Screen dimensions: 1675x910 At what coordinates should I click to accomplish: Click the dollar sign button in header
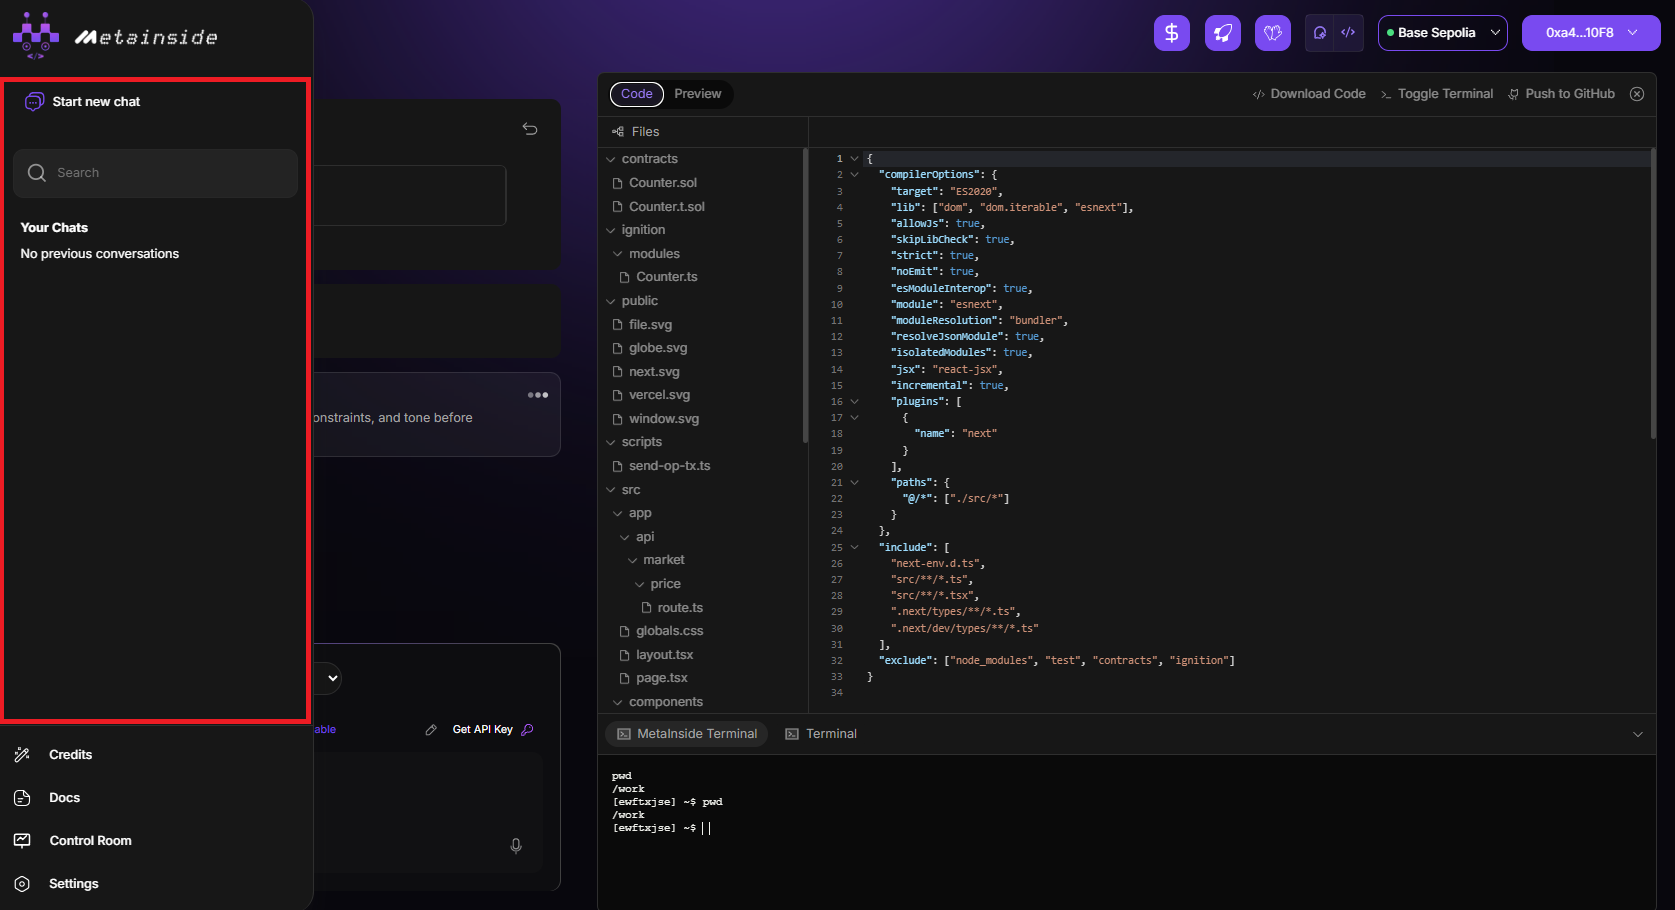(1171, 33)
